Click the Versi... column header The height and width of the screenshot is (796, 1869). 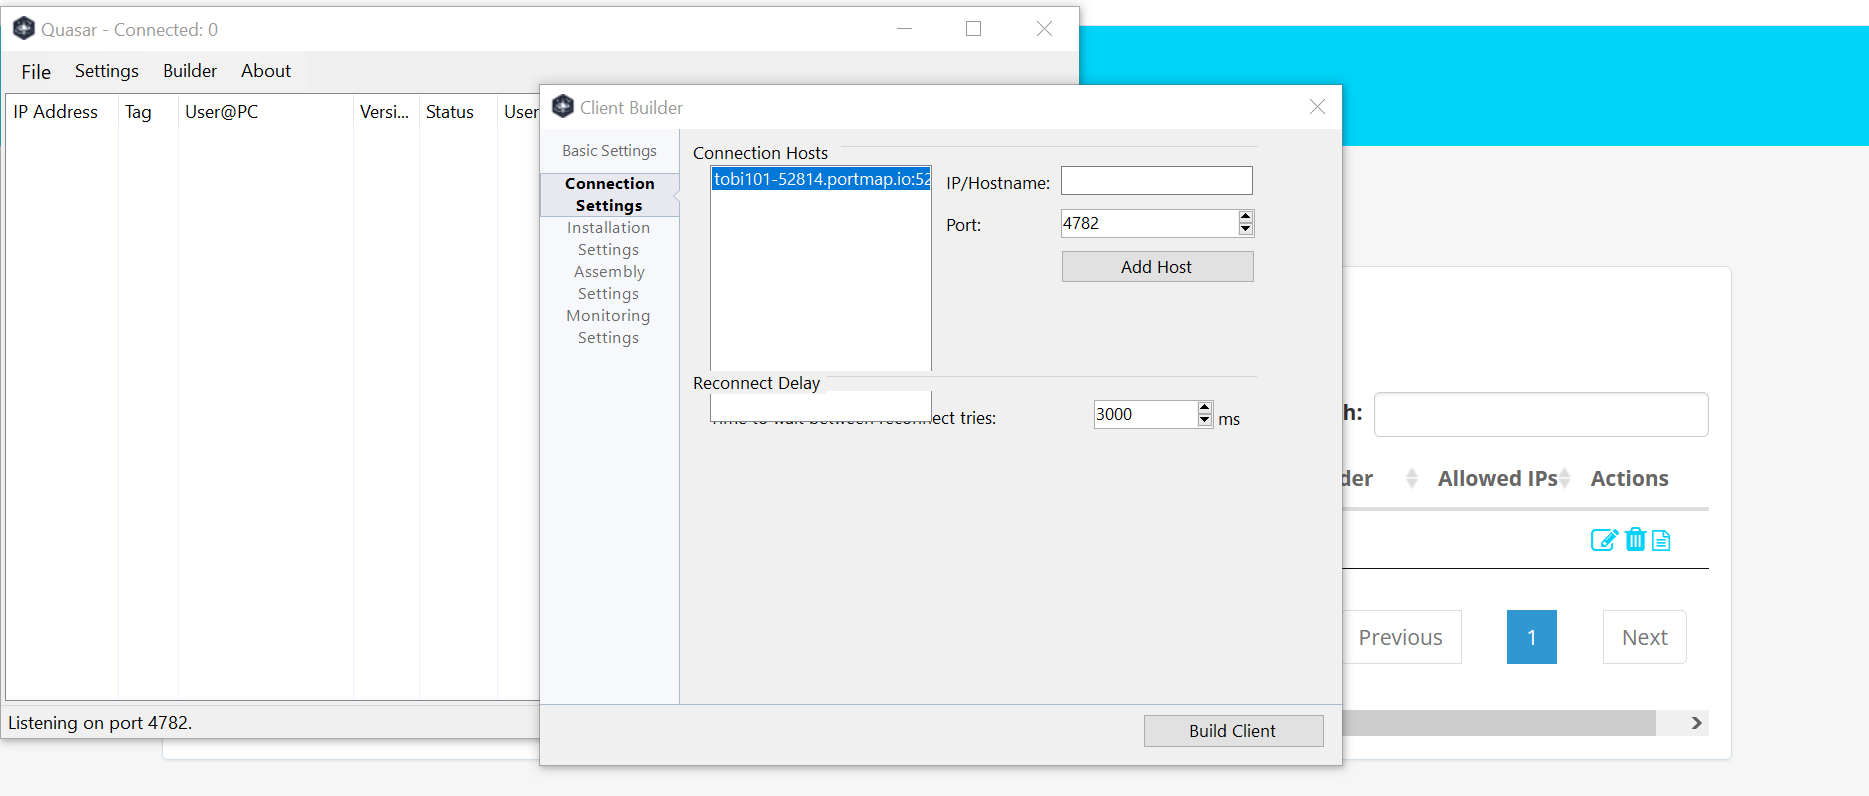[386, 112]
